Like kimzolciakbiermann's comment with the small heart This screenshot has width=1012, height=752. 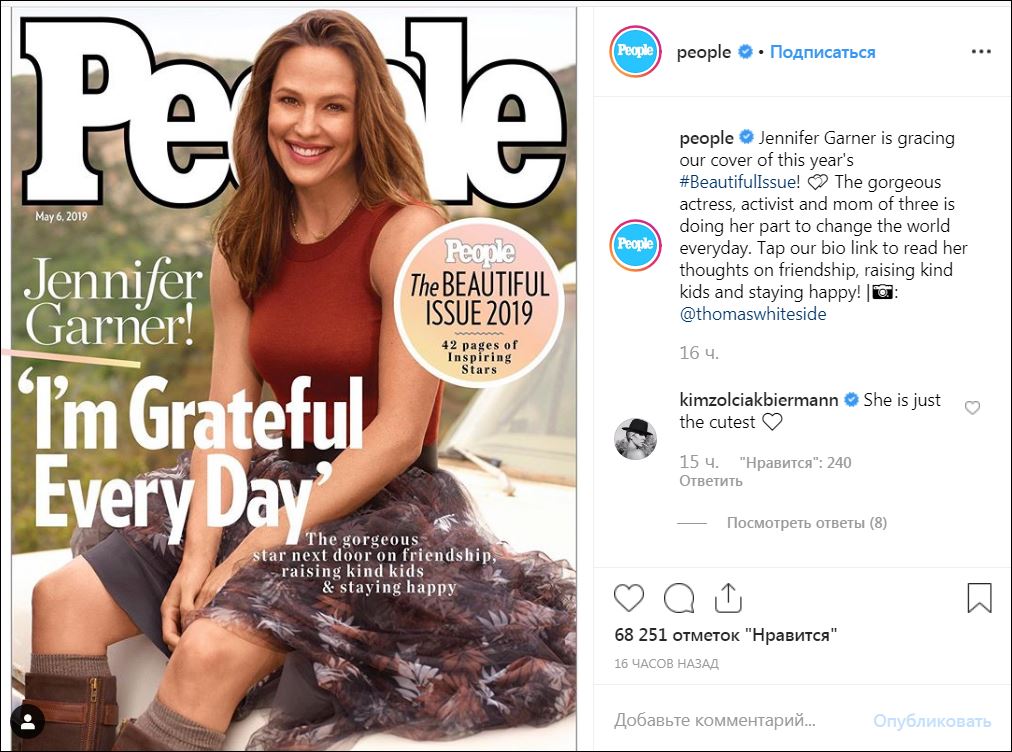[x=972, y=408]
